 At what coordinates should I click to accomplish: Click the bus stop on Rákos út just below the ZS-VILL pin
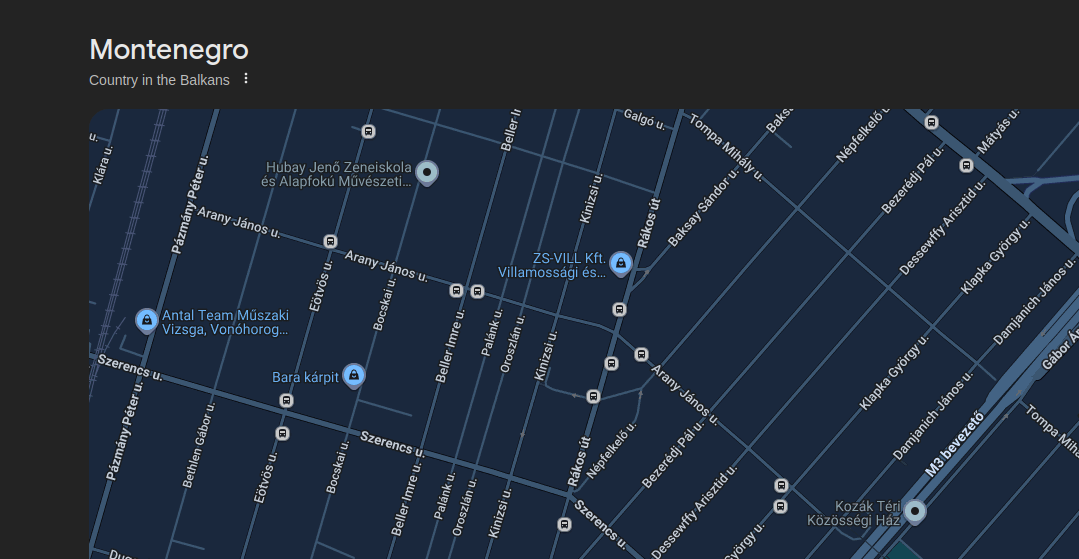point(619,309)
